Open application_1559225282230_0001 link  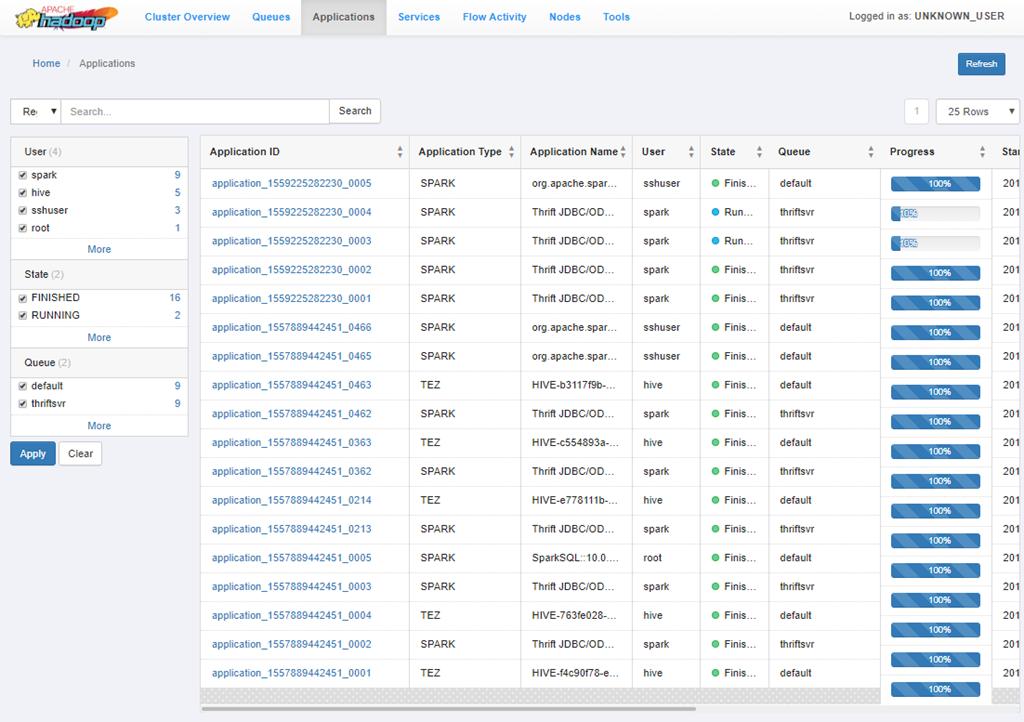pos(291,298)
